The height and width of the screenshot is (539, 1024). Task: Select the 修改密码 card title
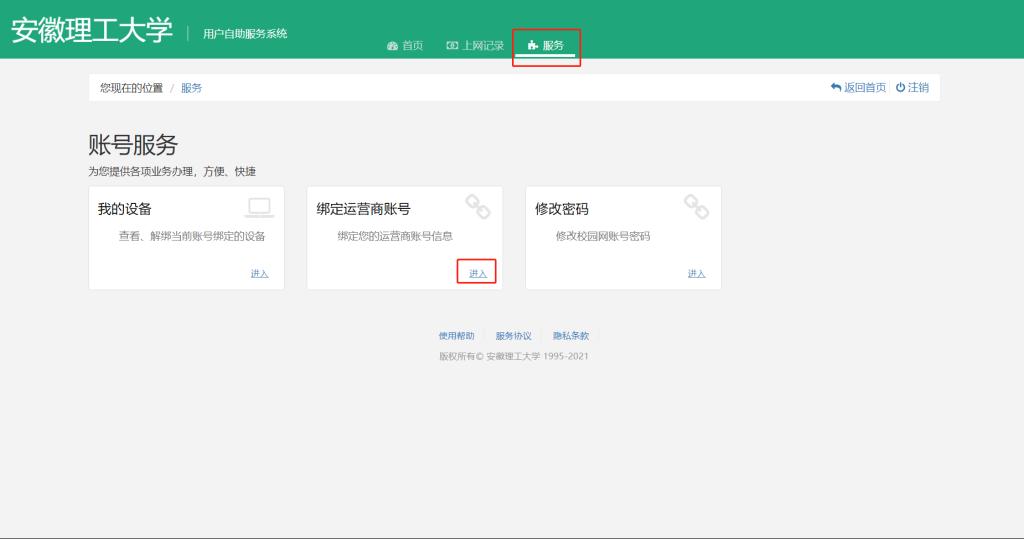[x=562, y=209]
